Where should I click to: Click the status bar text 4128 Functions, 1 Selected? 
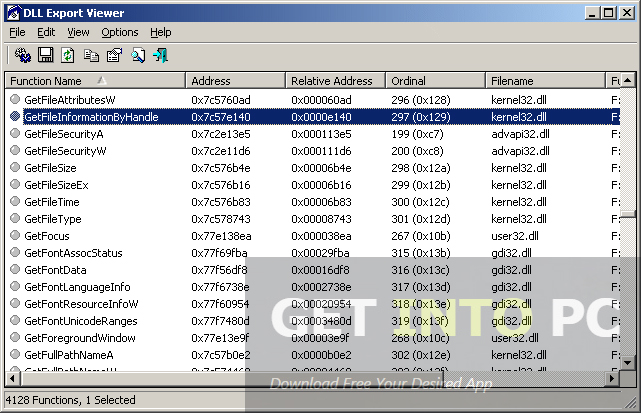point(70,400)
